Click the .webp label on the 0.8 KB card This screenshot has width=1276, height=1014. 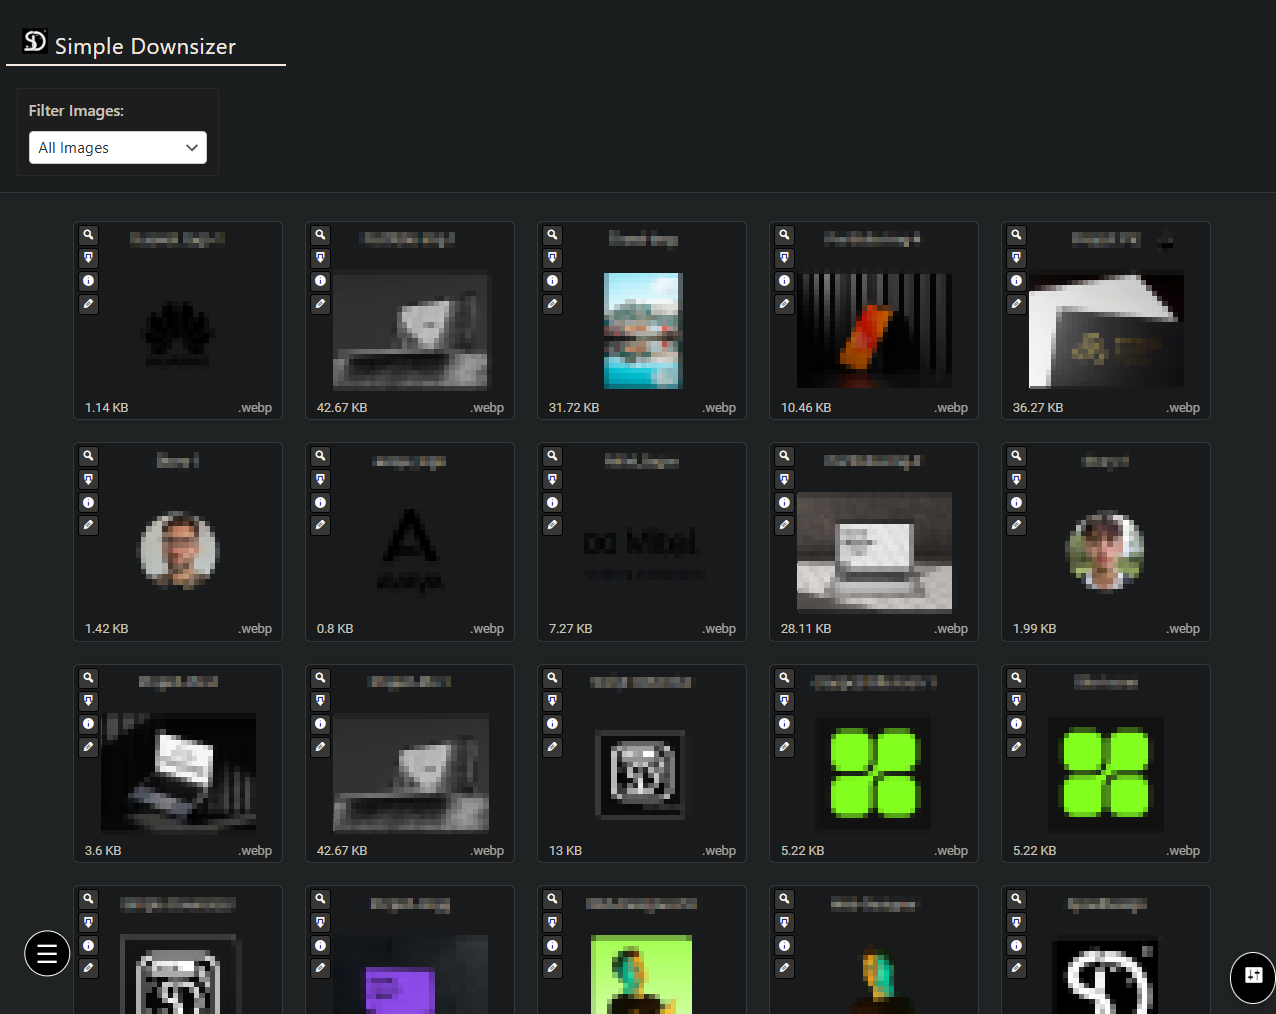tap(487, 629)
